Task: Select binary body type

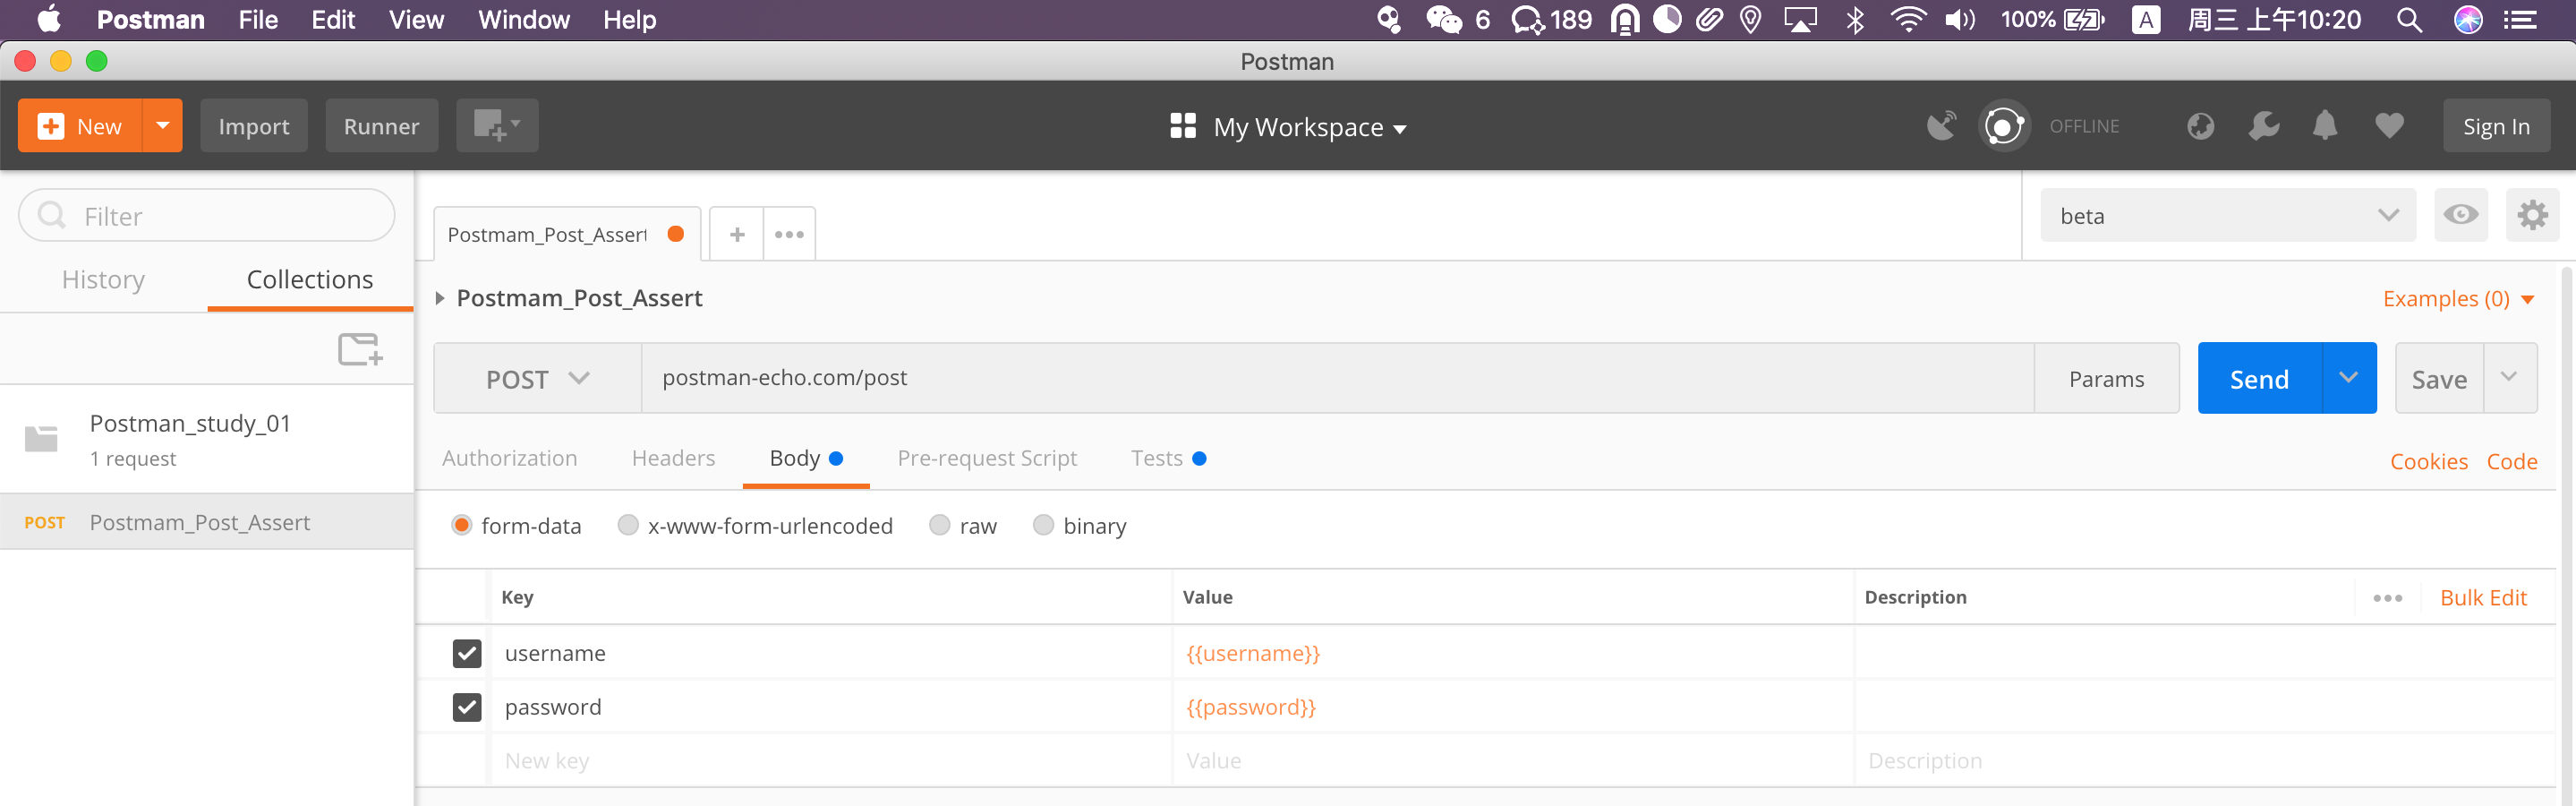Action: coord(1043,525)
